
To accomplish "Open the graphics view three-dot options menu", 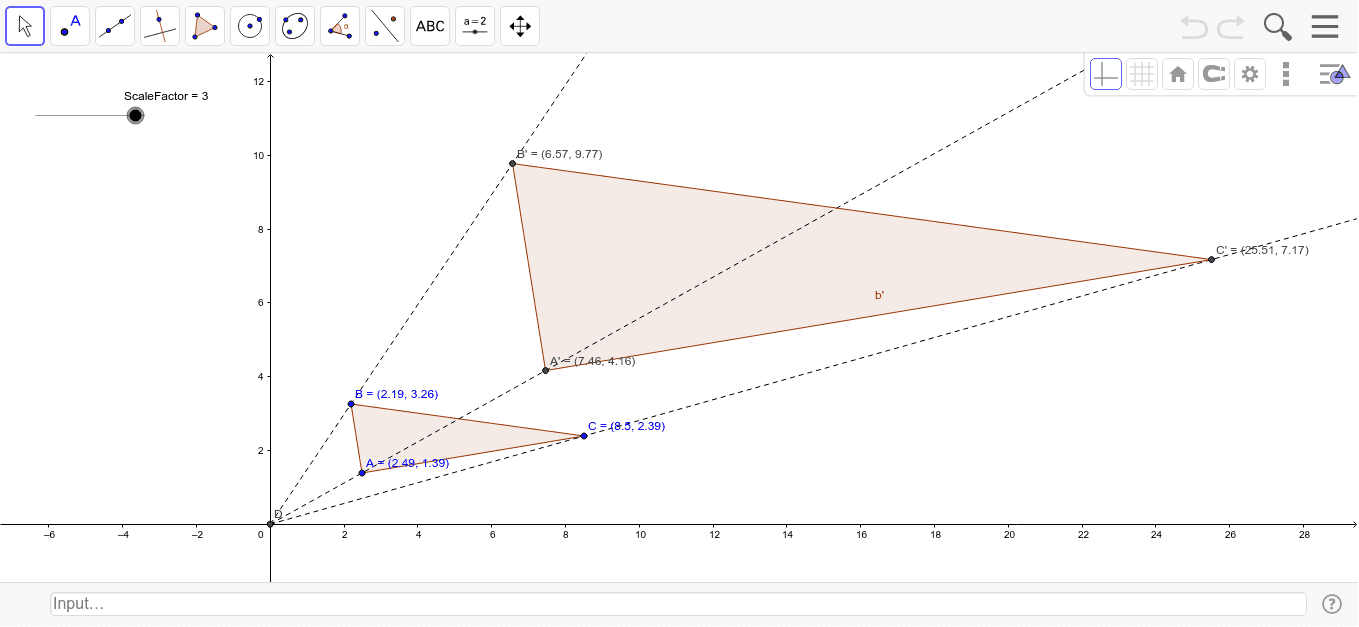I will pyautogui.click(x=1286, y=73).
